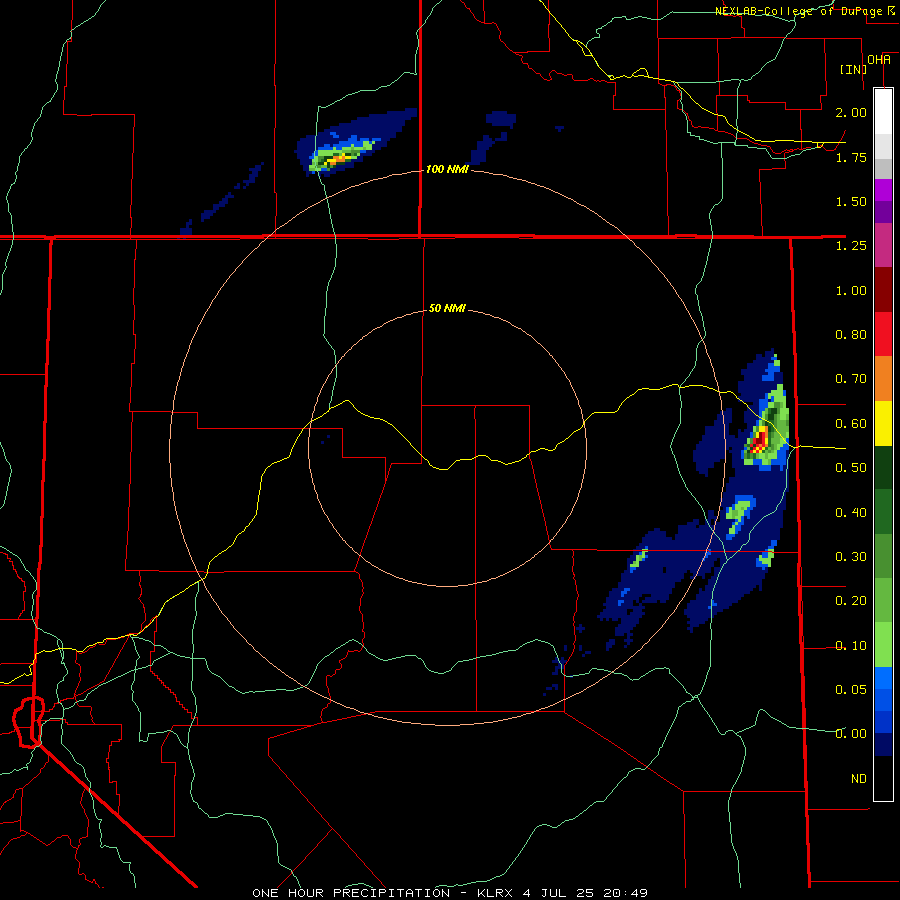Viewport: 900px width, 900px height.
Task: Click the 1.00 legend value
Action: coord(851,290)
